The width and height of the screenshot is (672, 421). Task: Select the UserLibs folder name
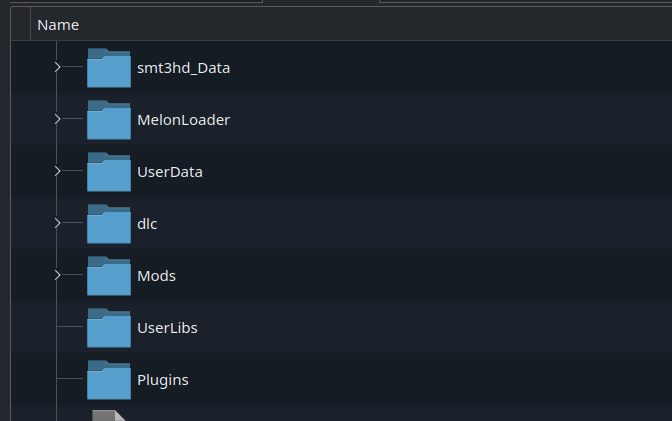coord(166,328)
